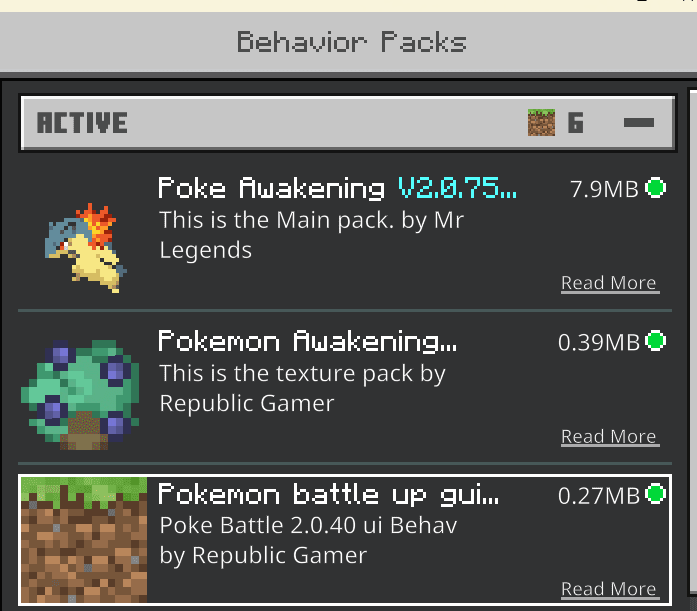Select the Pokemon battle up gui pack title
This screenshot has height=611, width=697.
[x=328, y=495]
